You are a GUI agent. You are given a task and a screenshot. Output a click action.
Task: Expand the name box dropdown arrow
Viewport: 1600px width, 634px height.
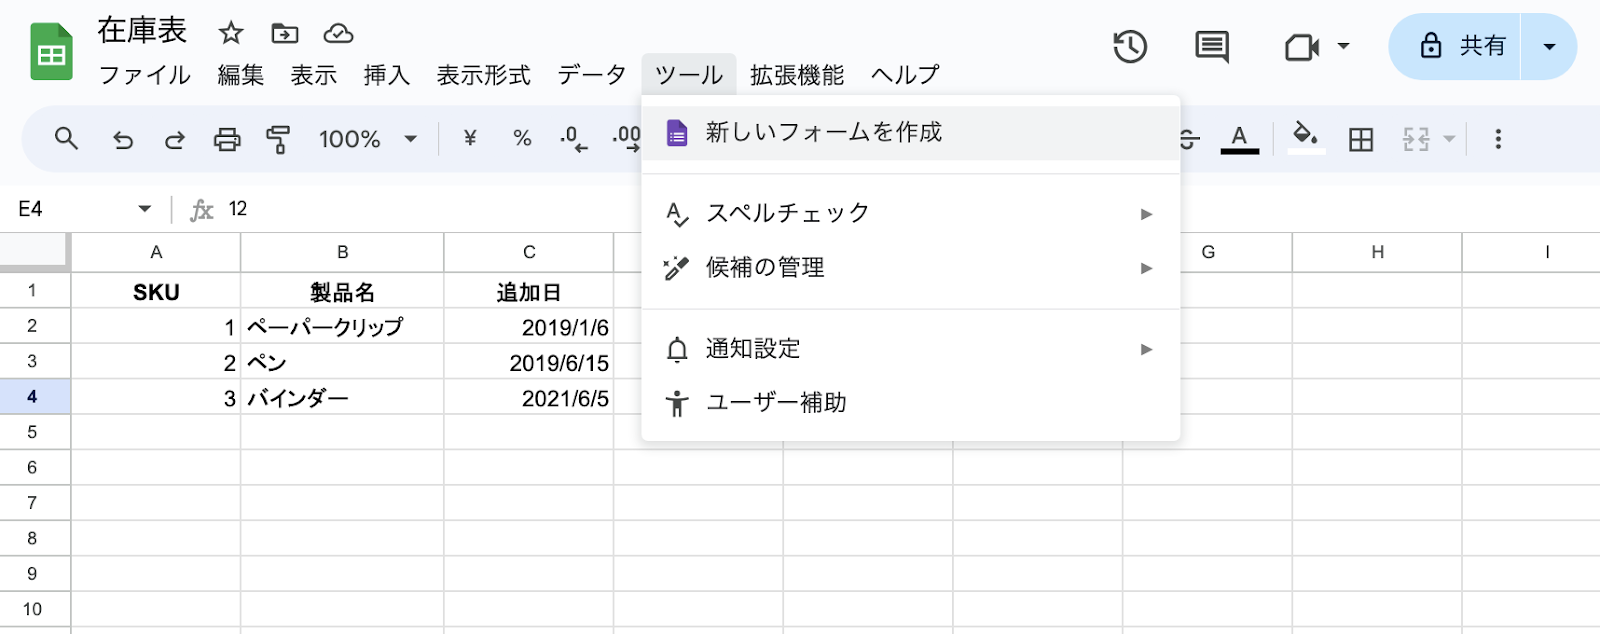[x=145, y=209]
